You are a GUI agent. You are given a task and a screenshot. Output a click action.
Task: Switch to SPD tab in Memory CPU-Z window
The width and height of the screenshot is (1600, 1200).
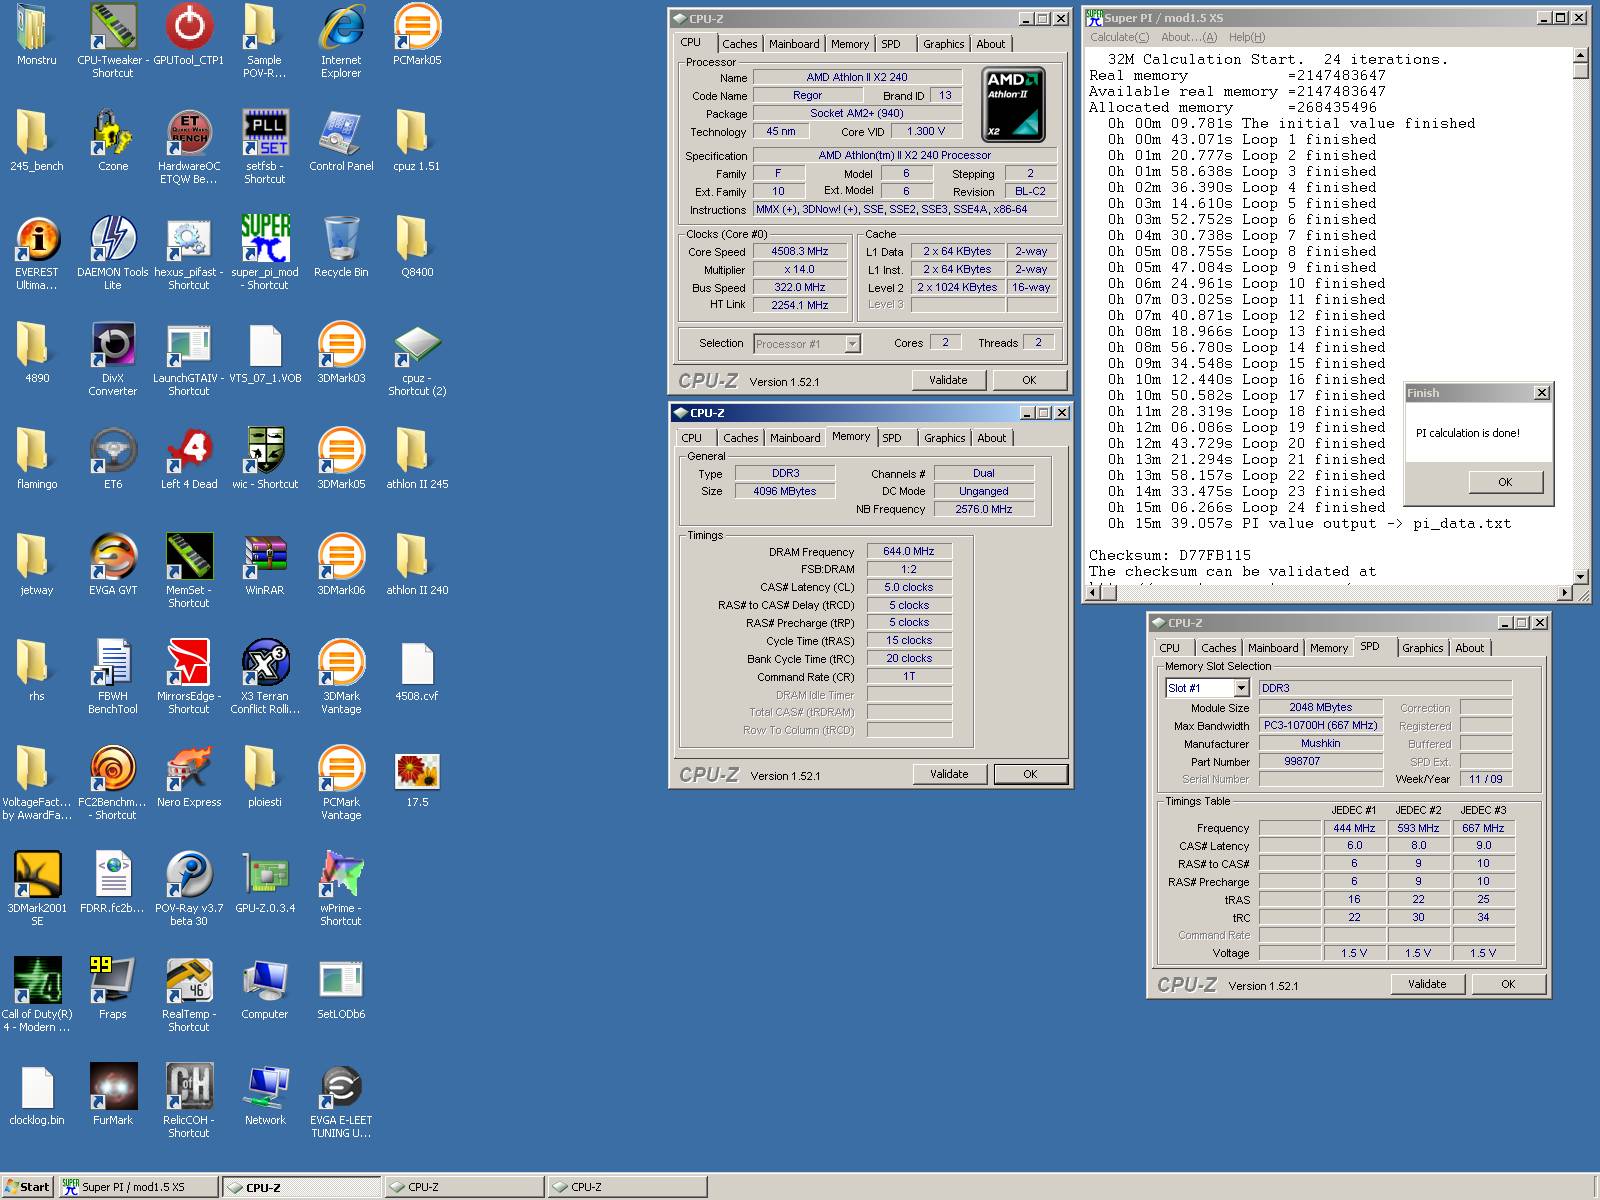coord(892,438)
